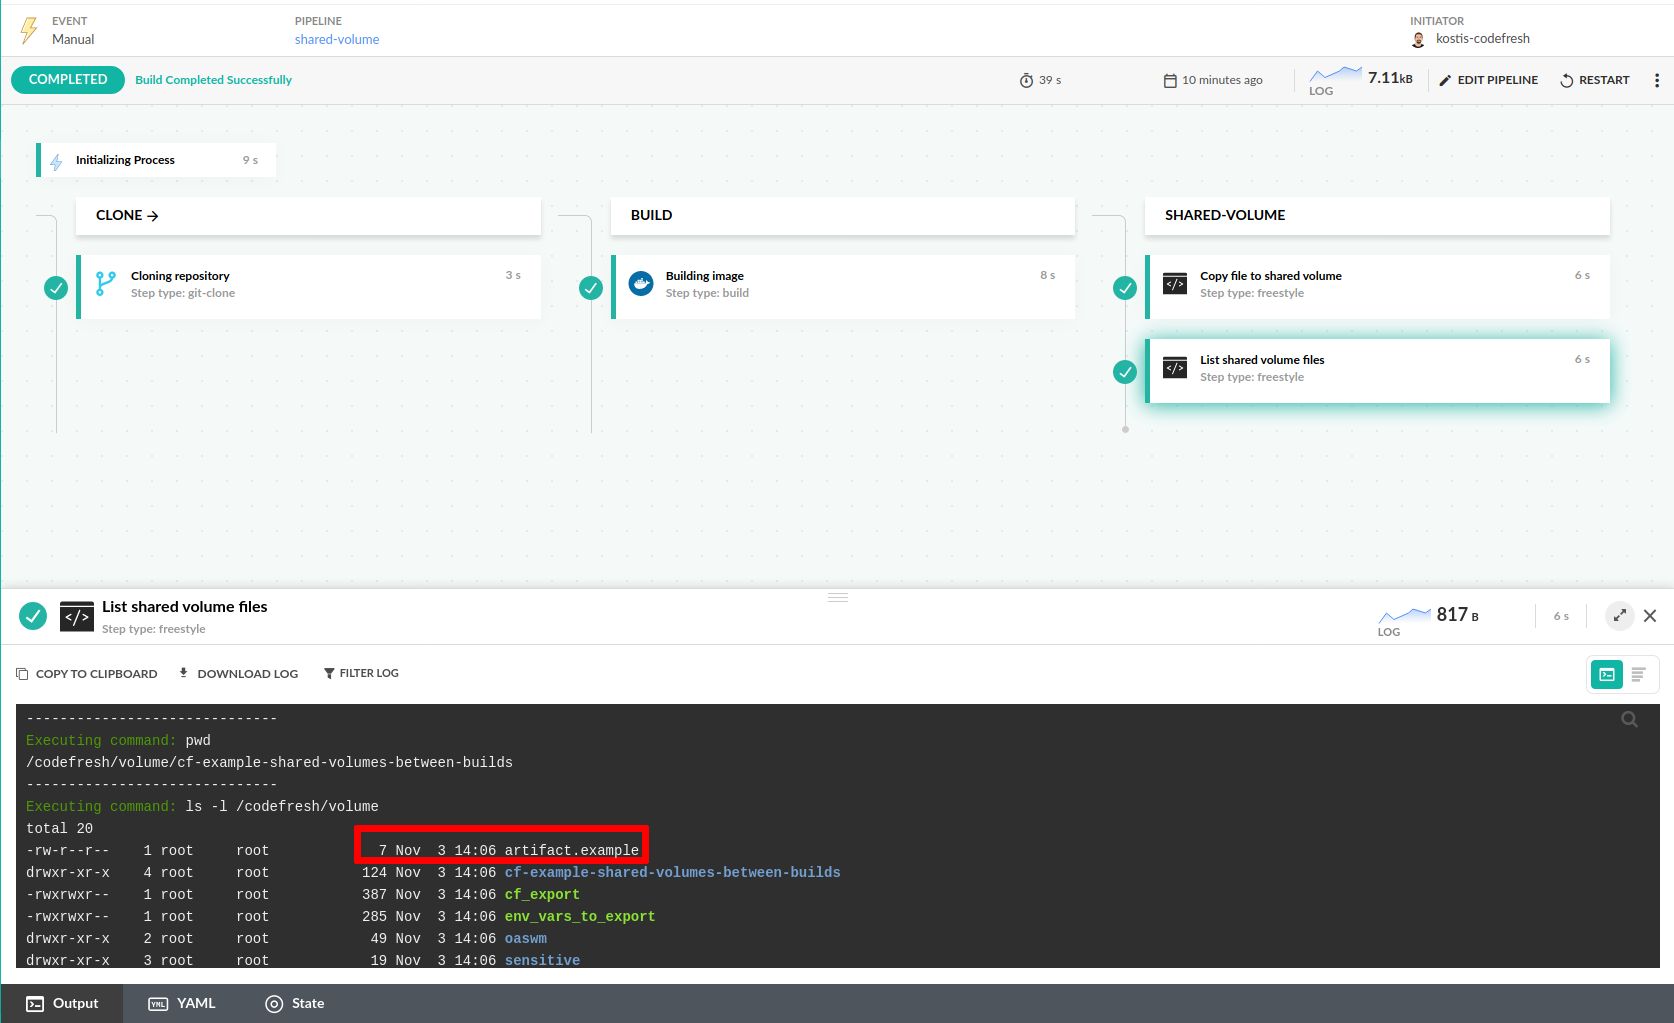Close the List shared volume files panel

tap(1650, 616)
